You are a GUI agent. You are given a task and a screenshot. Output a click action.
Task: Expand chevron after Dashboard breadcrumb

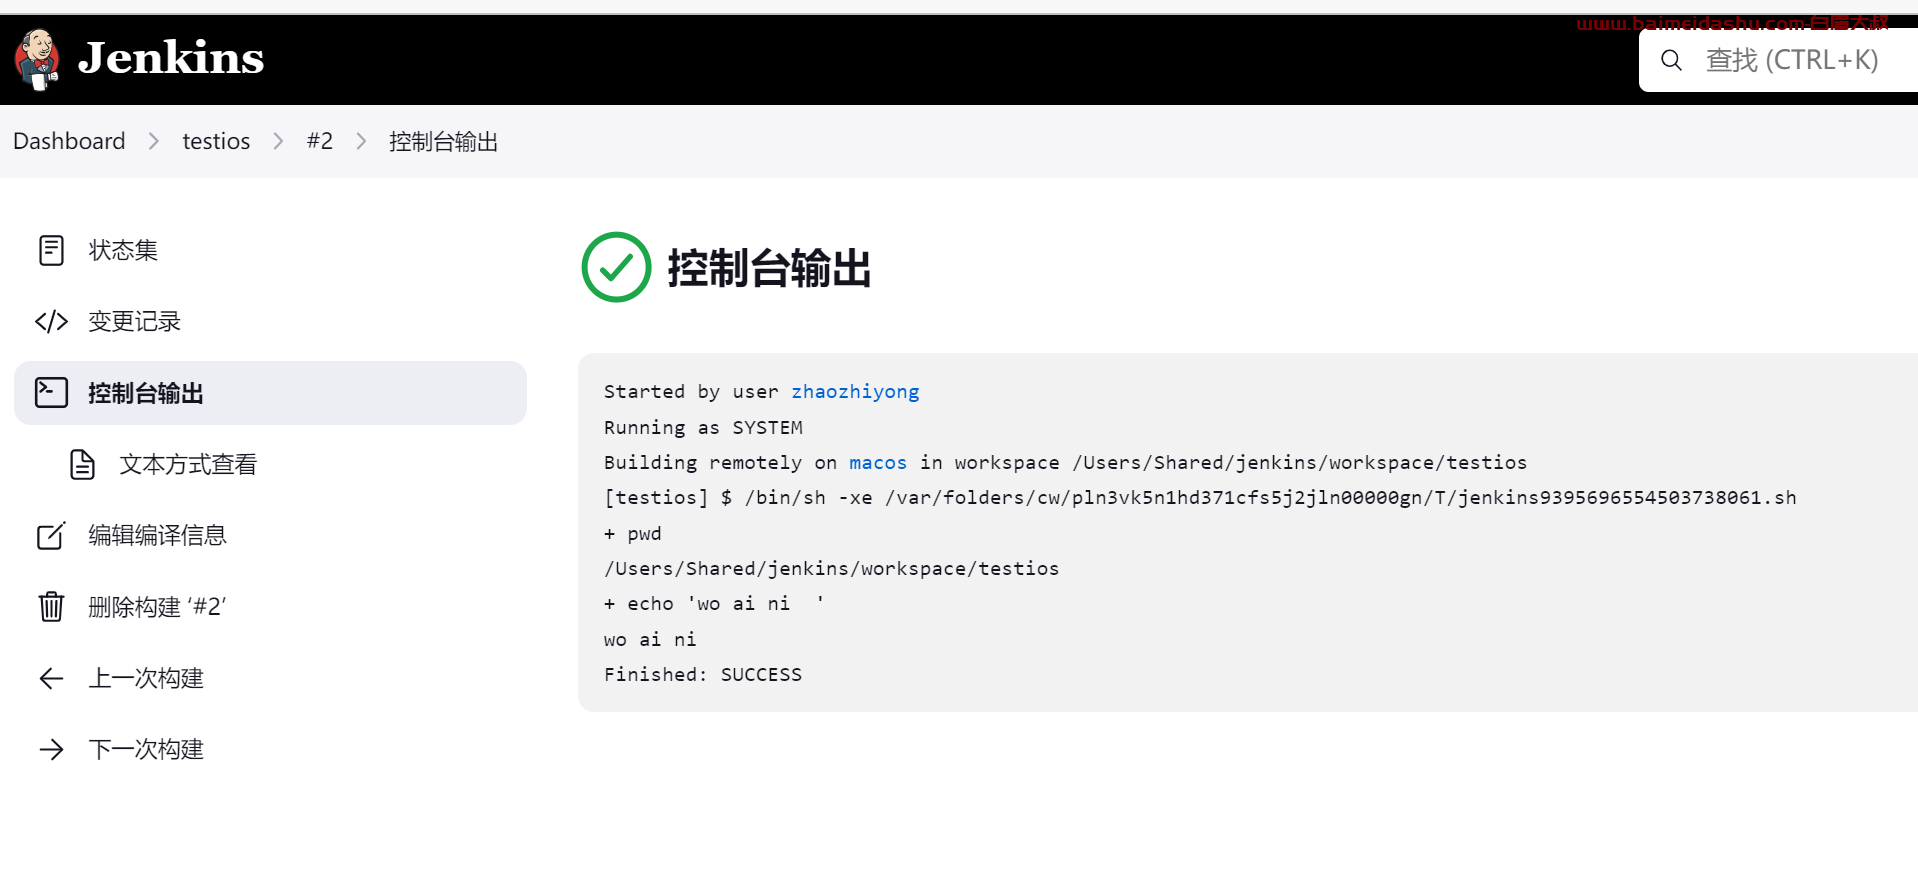click(154, 141)
